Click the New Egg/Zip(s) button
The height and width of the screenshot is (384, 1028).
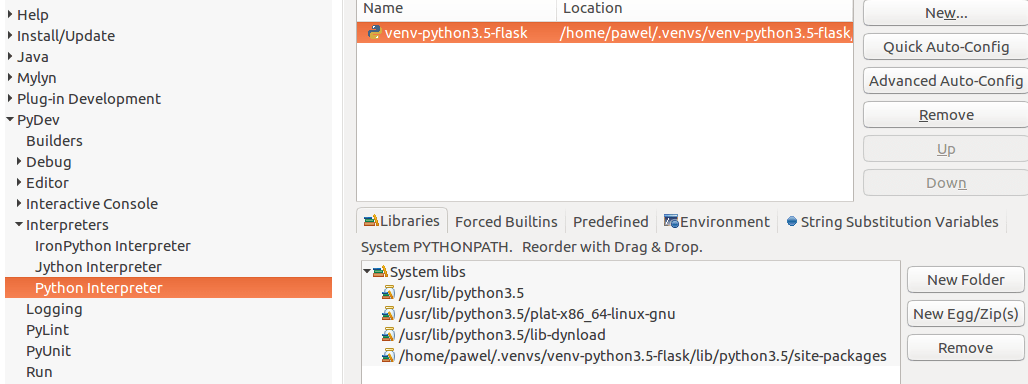(x=966, y=314)
